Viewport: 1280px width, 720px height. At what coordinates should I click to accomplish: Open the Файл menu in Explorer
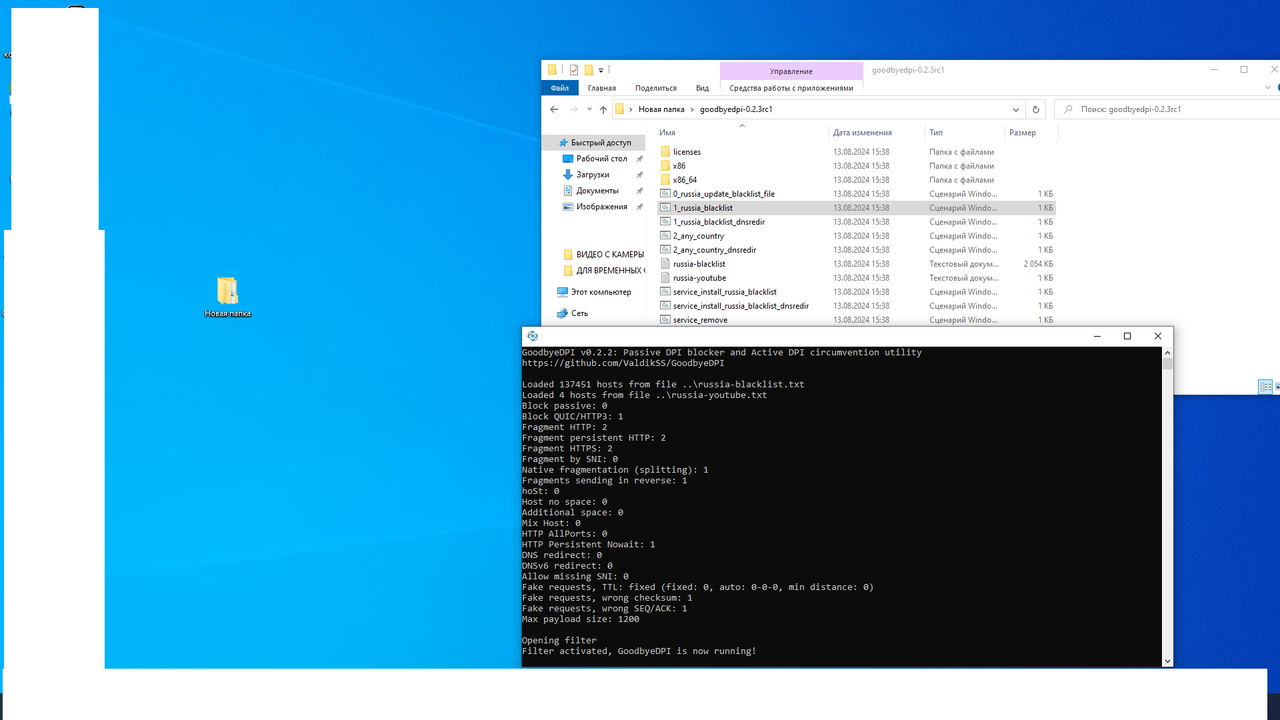559,88
